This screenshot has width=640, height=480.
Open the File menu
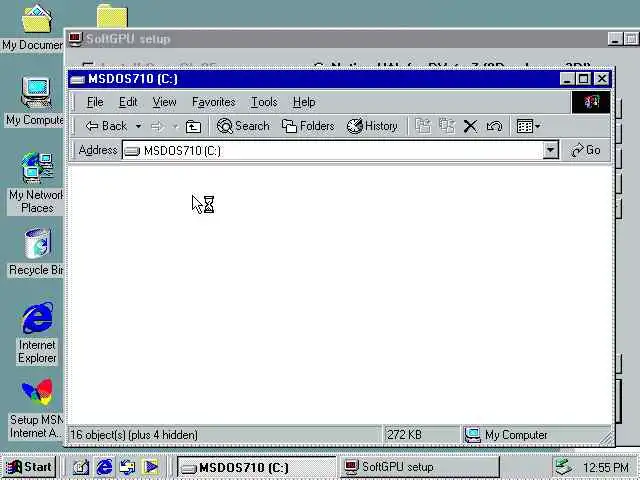(95, 102)
